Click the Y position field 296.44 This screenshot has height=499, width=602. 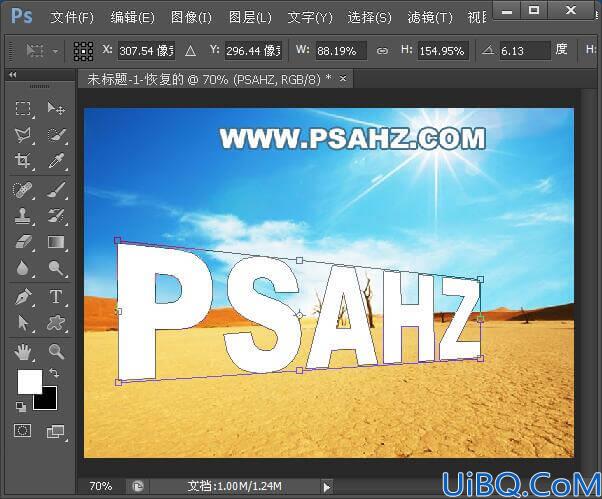click(253, 51)
